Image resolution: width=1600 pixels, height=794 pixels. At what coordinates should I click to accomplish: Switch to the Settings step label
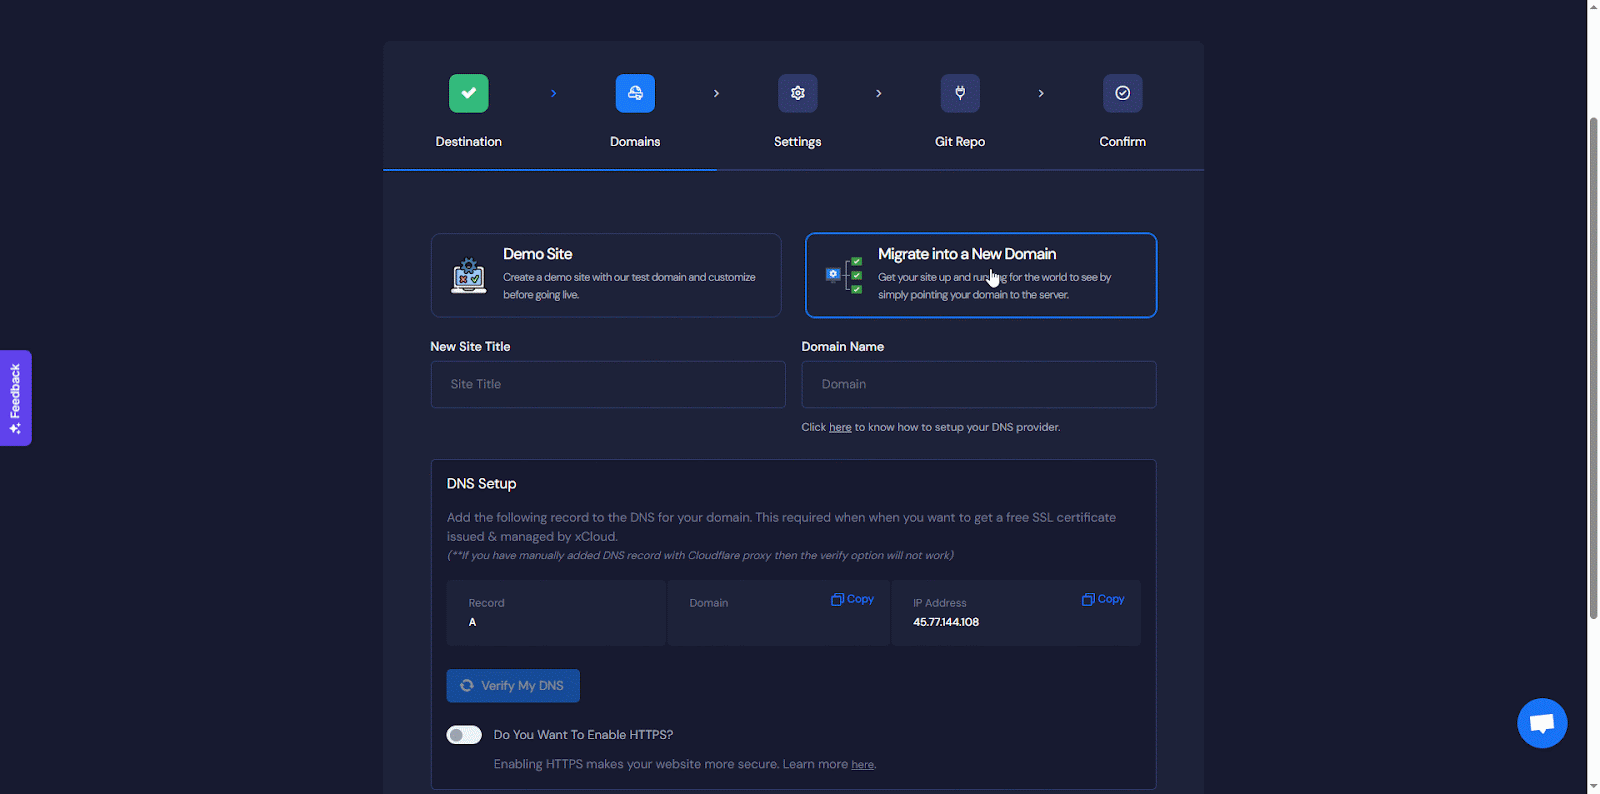797,142
